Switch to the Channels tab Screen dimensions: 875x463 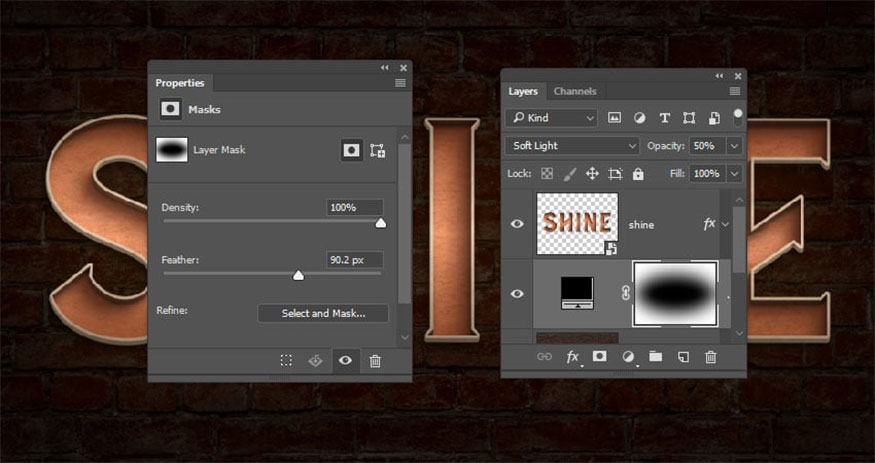(x=575, y=91)
